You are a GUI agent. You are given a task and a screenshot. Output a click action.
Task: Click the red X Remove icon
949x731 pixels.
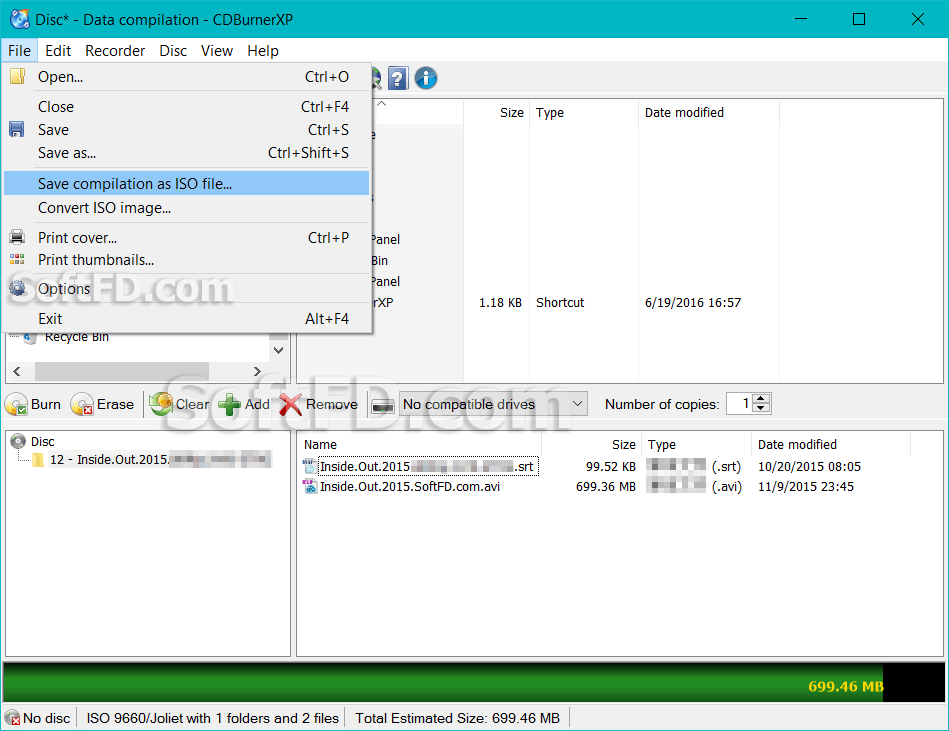[x=291, y=404]
